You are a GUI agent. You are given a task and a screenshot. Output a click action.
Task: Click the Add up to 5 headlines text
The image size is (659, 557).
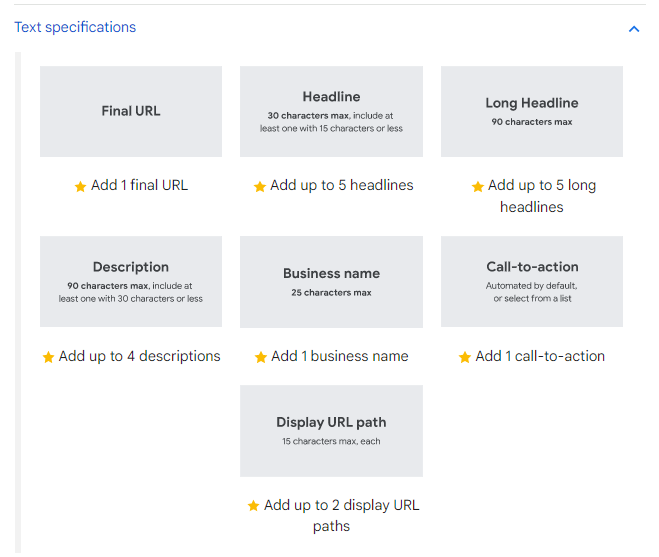tap(341, 185)
